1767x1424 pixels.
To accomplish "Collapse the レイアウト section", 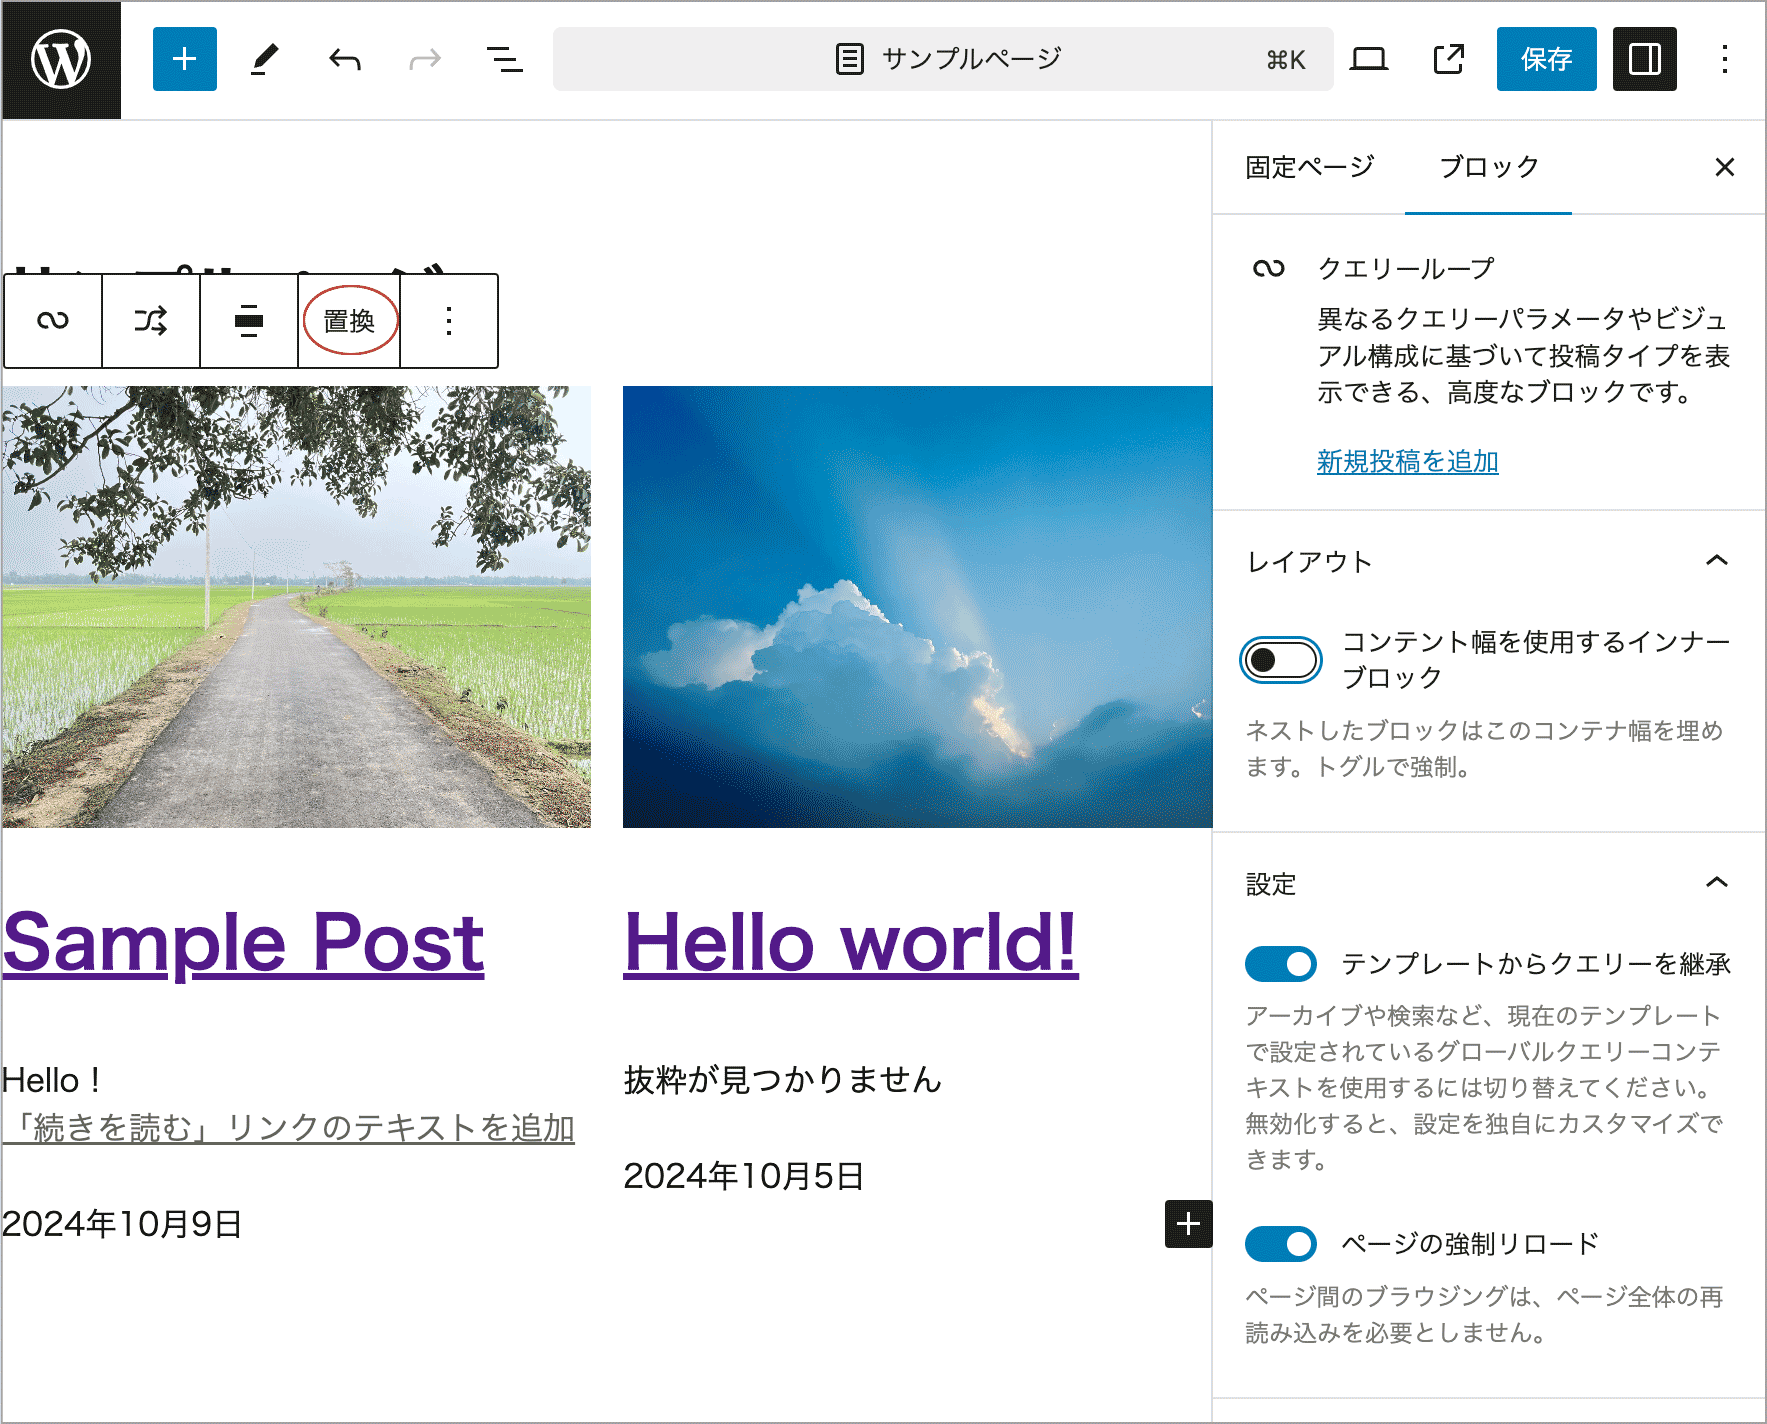I will click(x=1716, y=561).
